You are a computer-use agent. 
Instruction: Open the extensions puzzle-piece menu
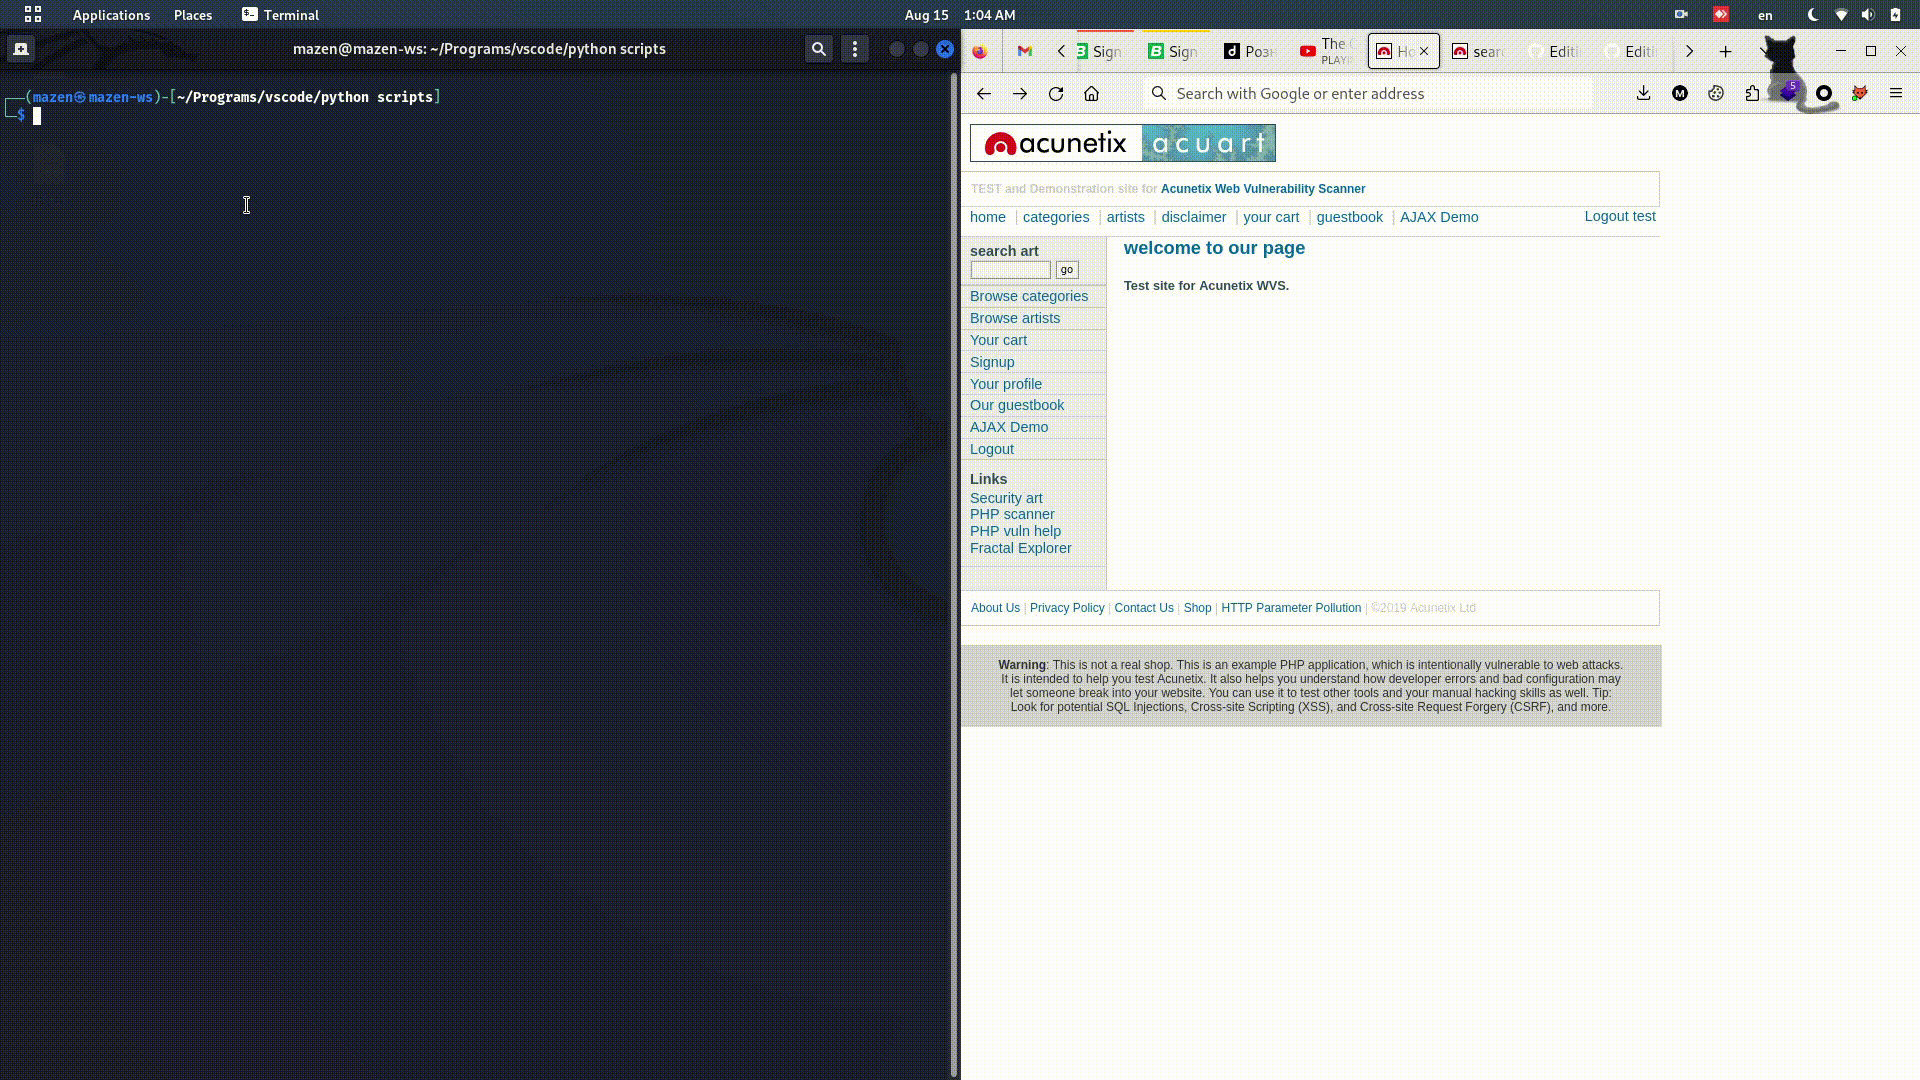coord(1752,94)
